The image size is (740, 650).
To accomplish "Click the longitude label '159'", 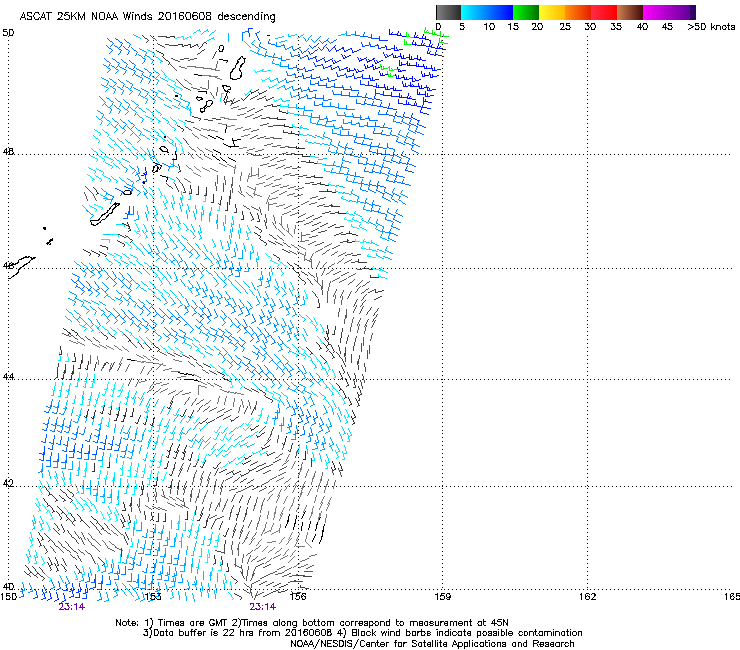I will click(442, 597).
